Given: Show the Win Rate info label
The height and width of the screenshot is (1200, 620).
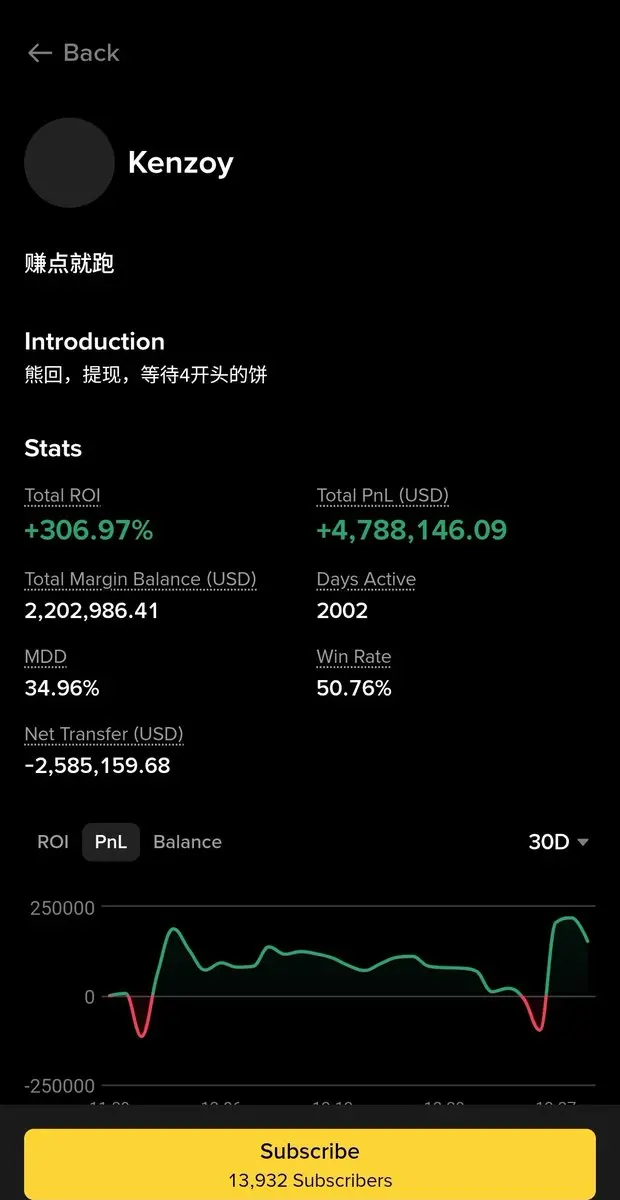Looking at the screenshot, I should pyautogui.click(x=354, y=657).
